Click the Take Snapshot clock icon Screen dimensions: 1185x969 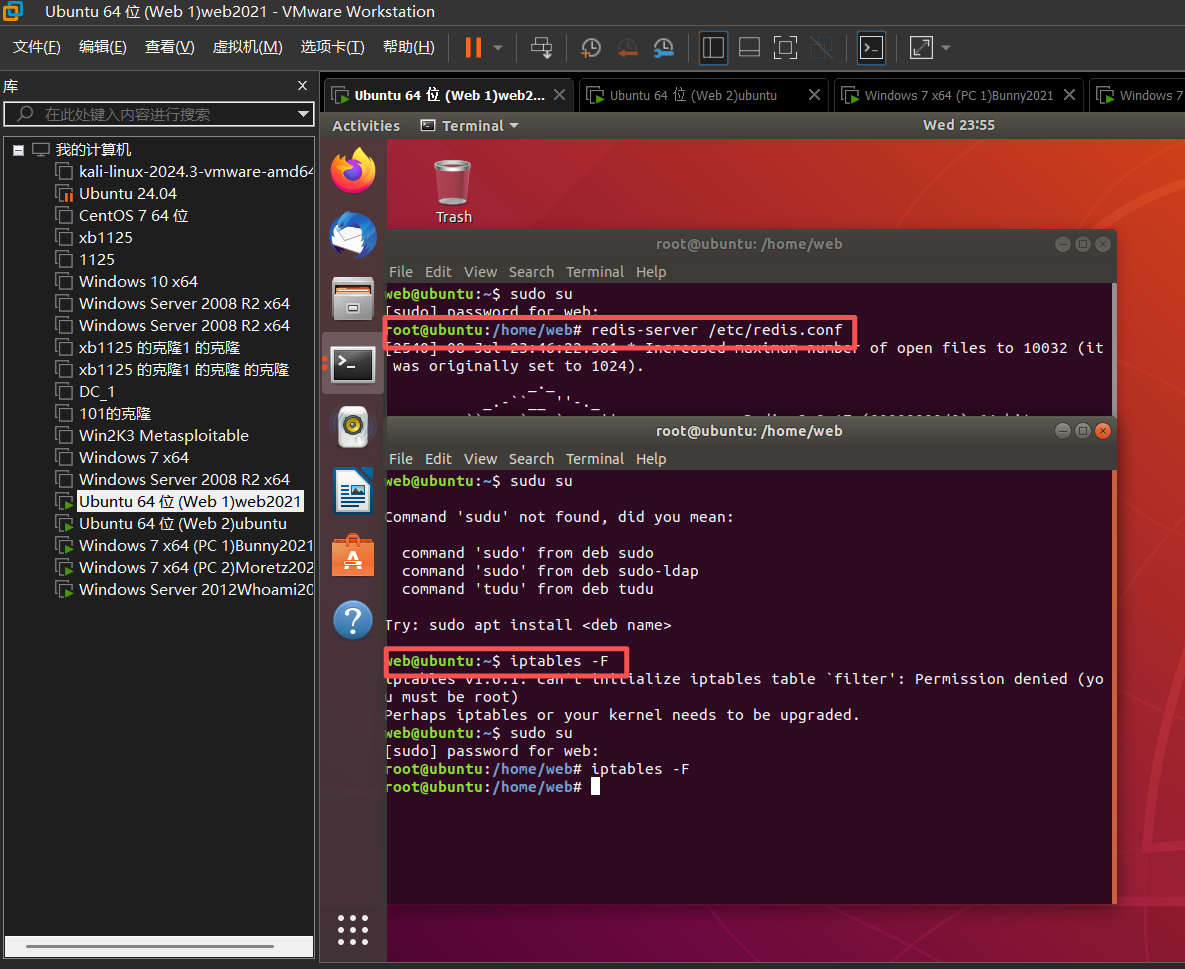pyautogui.click(x=590, y=48)
